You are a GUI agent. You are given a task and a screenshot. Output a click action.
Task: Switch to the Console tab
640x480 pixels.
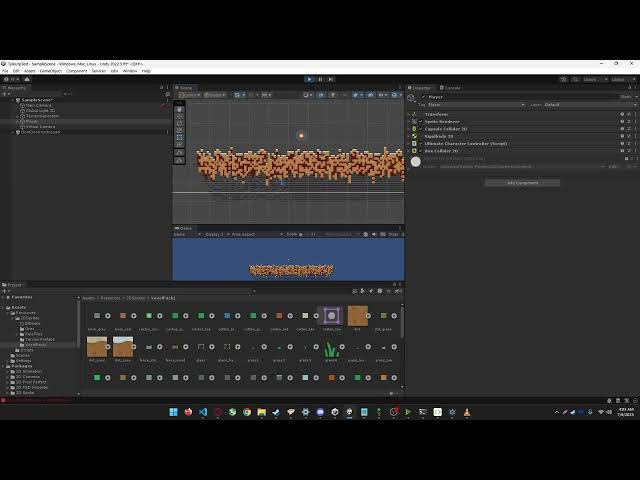pyautogui.click(x=452, y=88)
